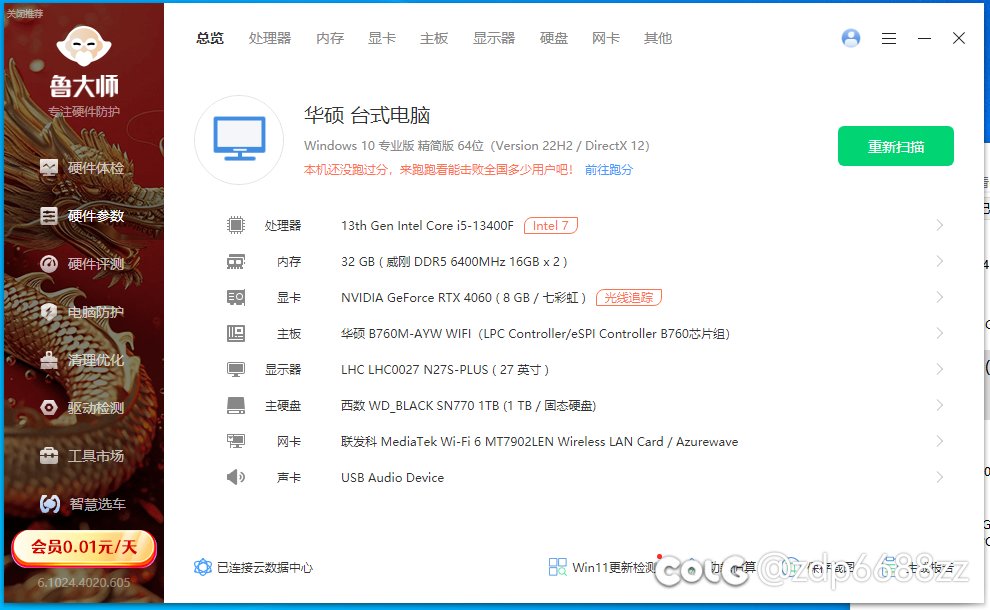Click the USB Audio Device text
The image size is (990, 610).
pyautogui.click(x=393, y=477)
